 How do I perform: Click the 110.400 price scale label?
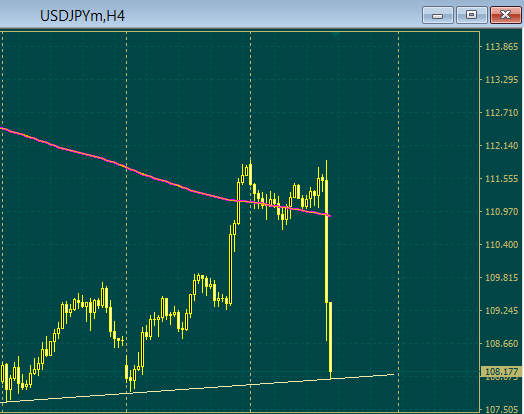501,245
